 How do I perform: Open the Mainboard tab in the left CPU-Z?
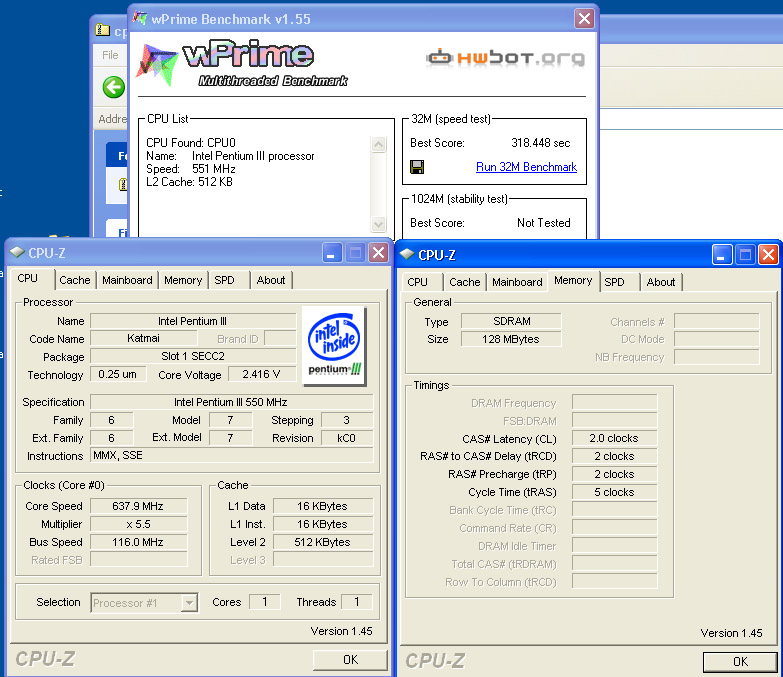click(x=127, y=280)
